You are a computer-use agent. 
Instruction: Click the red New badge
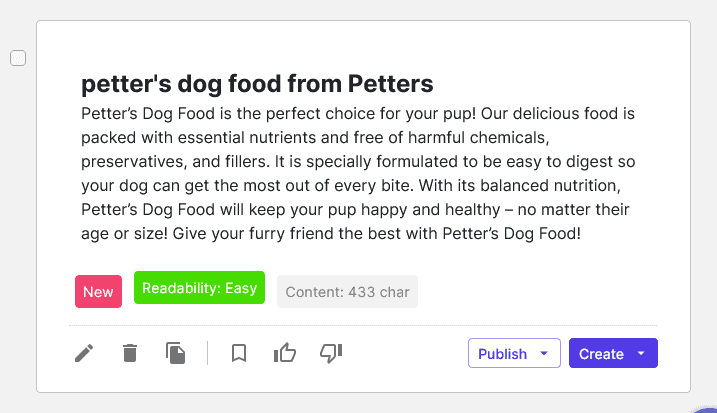coord(98,292)
